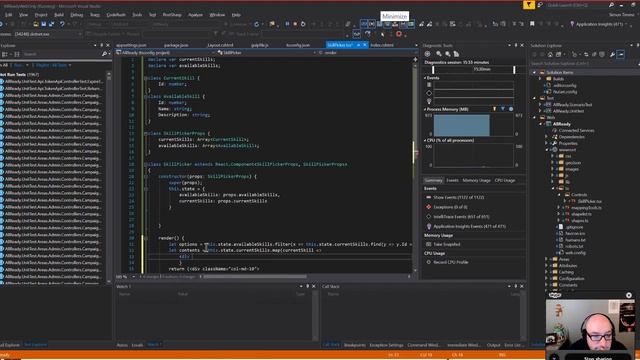The height and width of the screenshot is (360, 640).
Task: Switch to the appsettings.json tab
Action: 131,45
